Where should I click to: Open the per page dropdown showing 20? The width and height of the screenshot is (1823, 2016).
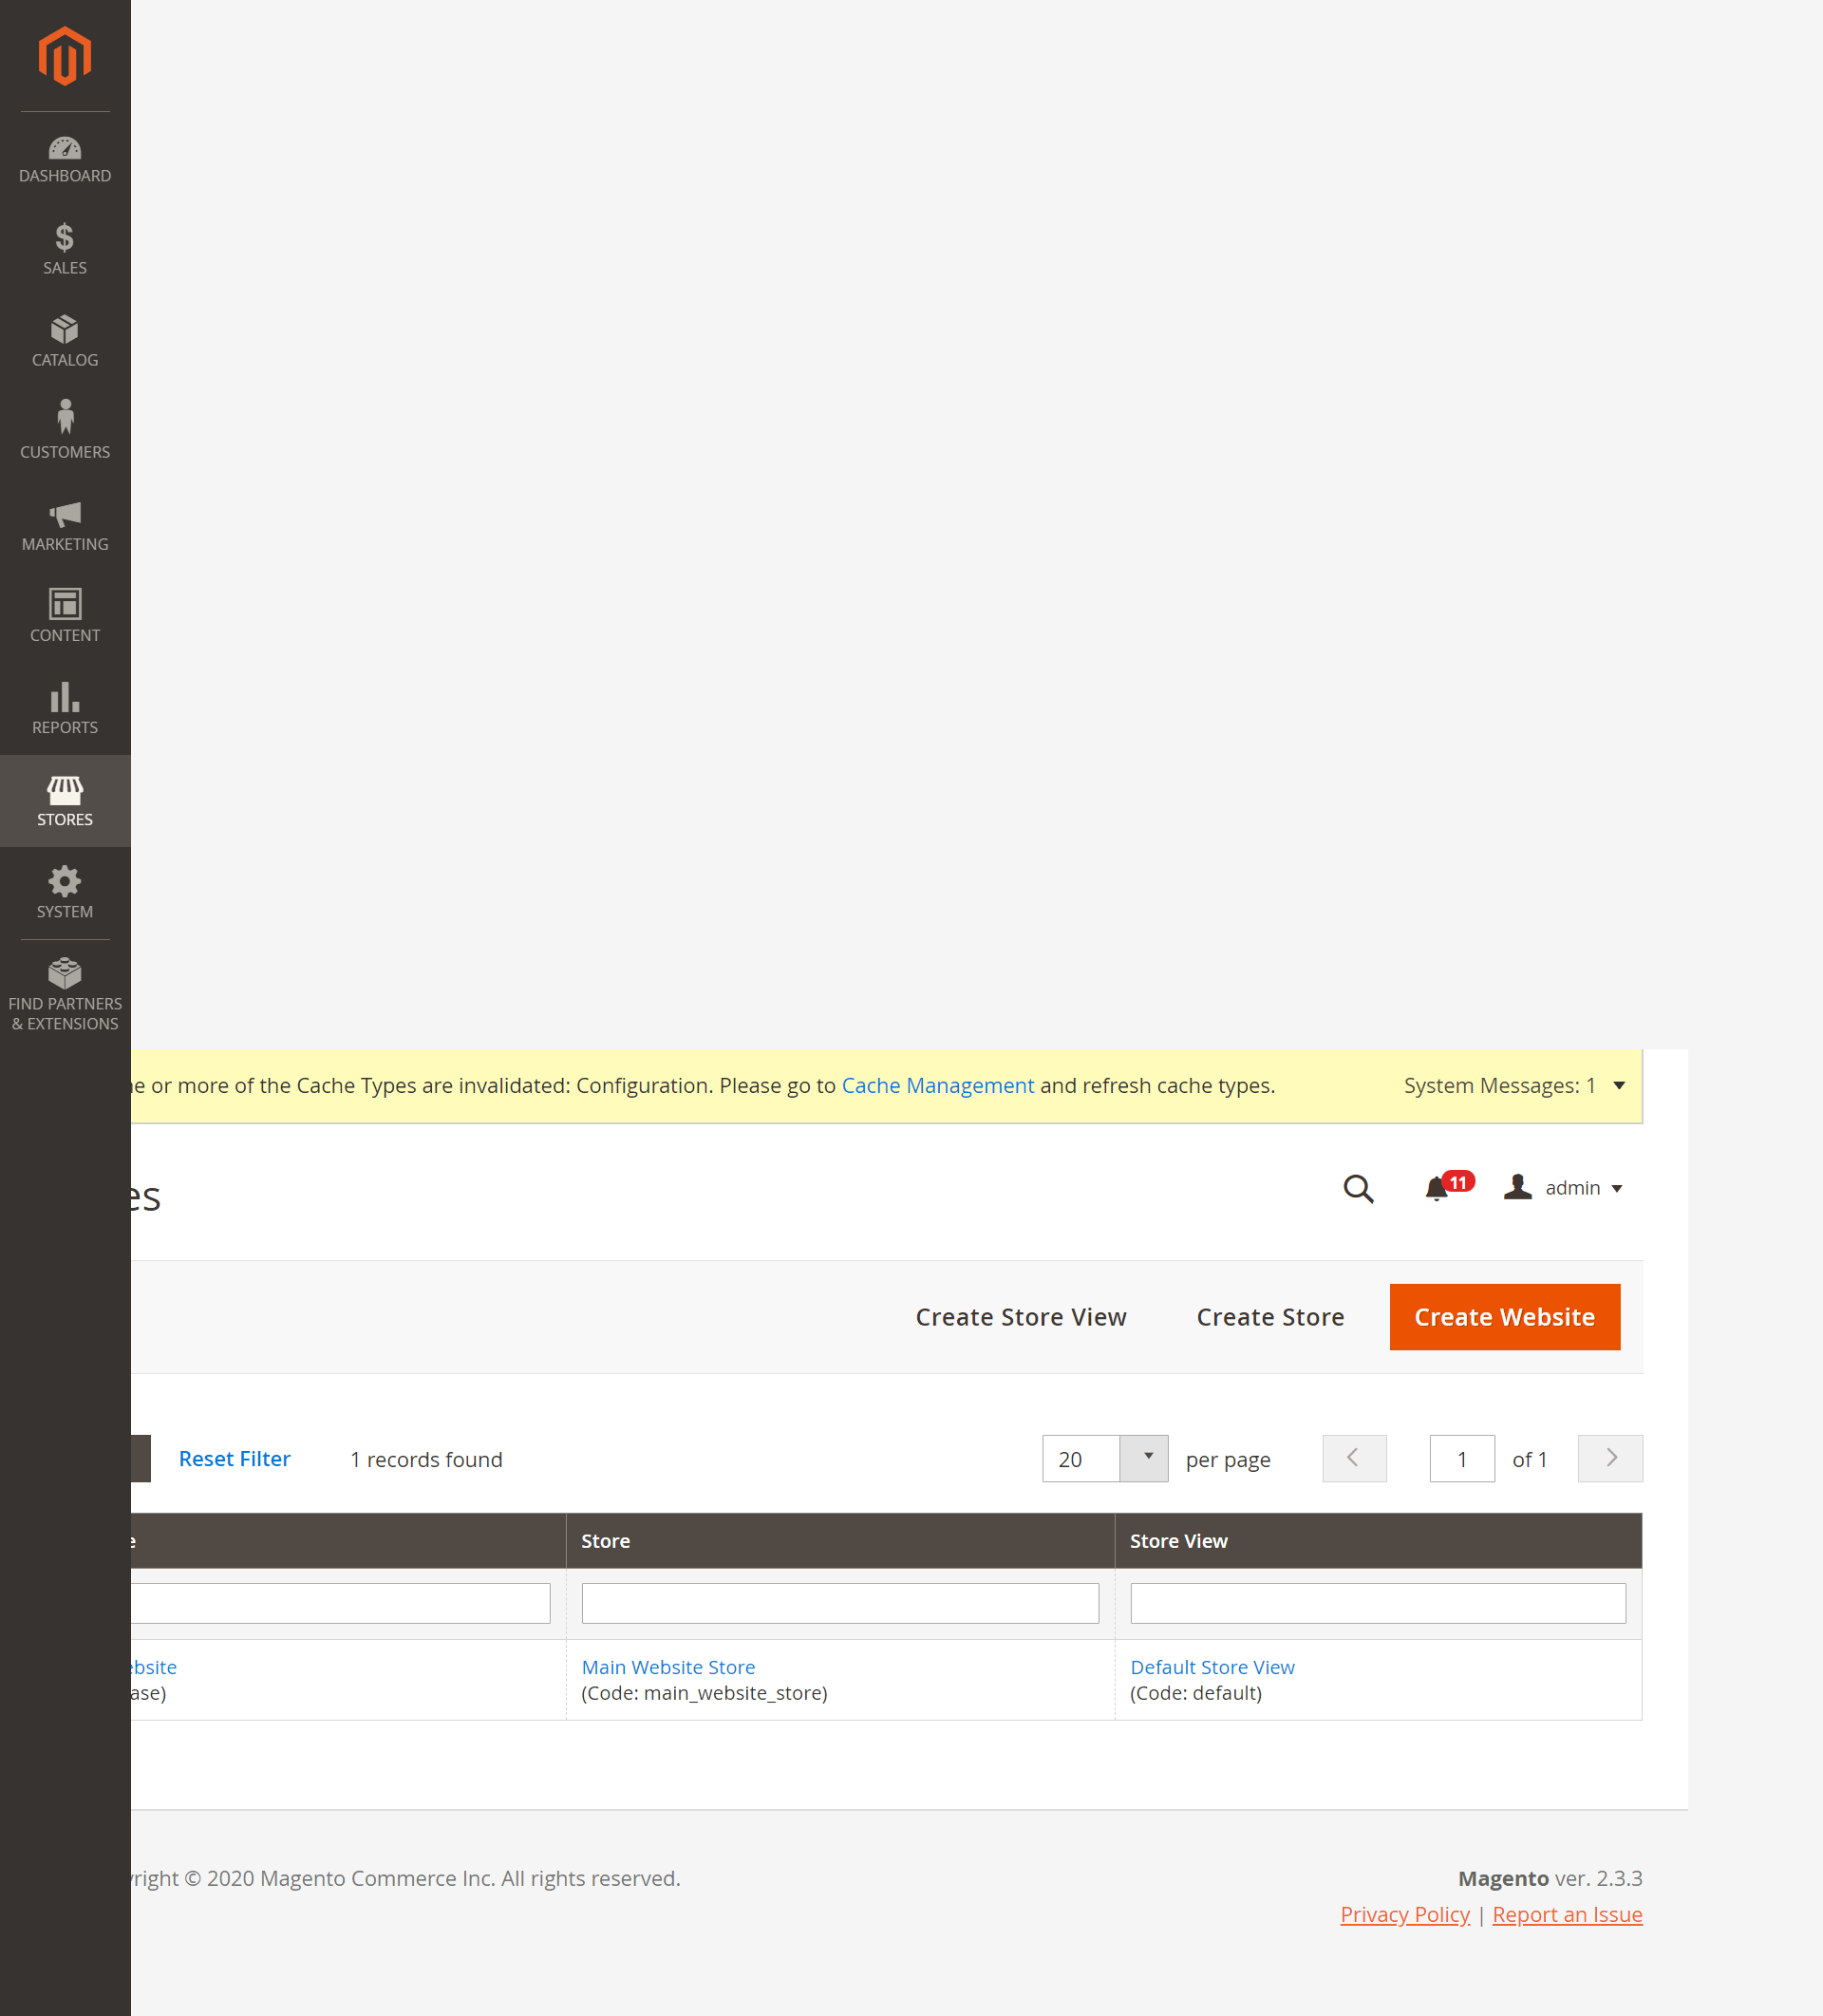[x=1104, y=1459]
